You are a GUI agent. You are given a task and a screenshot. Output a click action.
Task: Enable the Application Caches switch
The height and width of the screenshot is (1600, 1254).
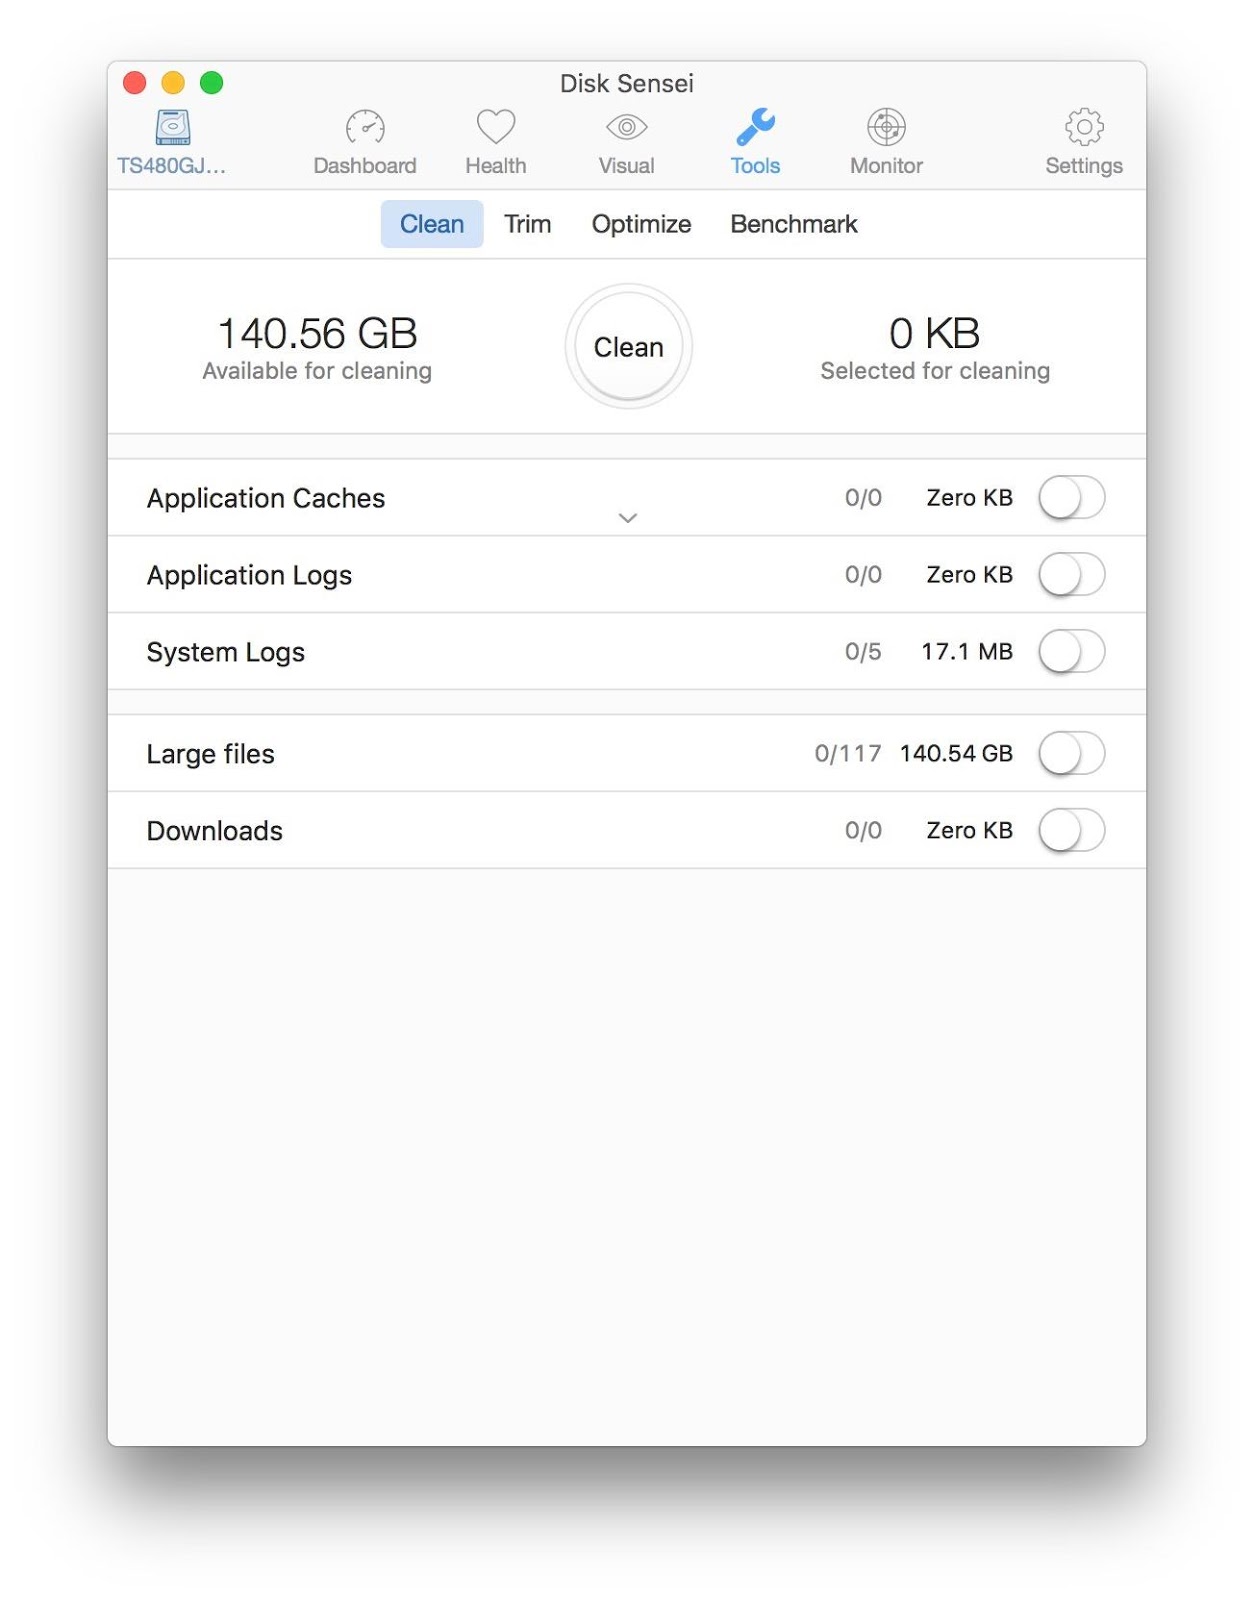1071,498
